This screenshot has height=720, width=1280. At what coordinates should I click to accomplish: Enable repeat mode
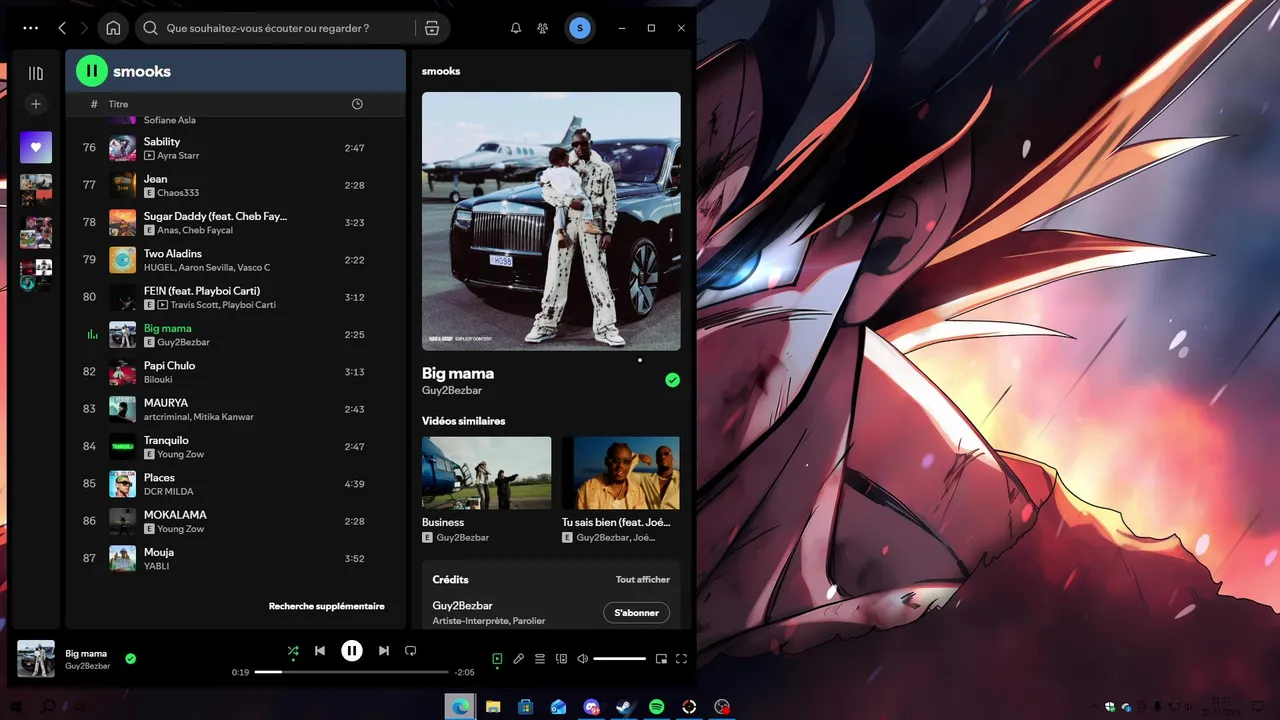410,651
